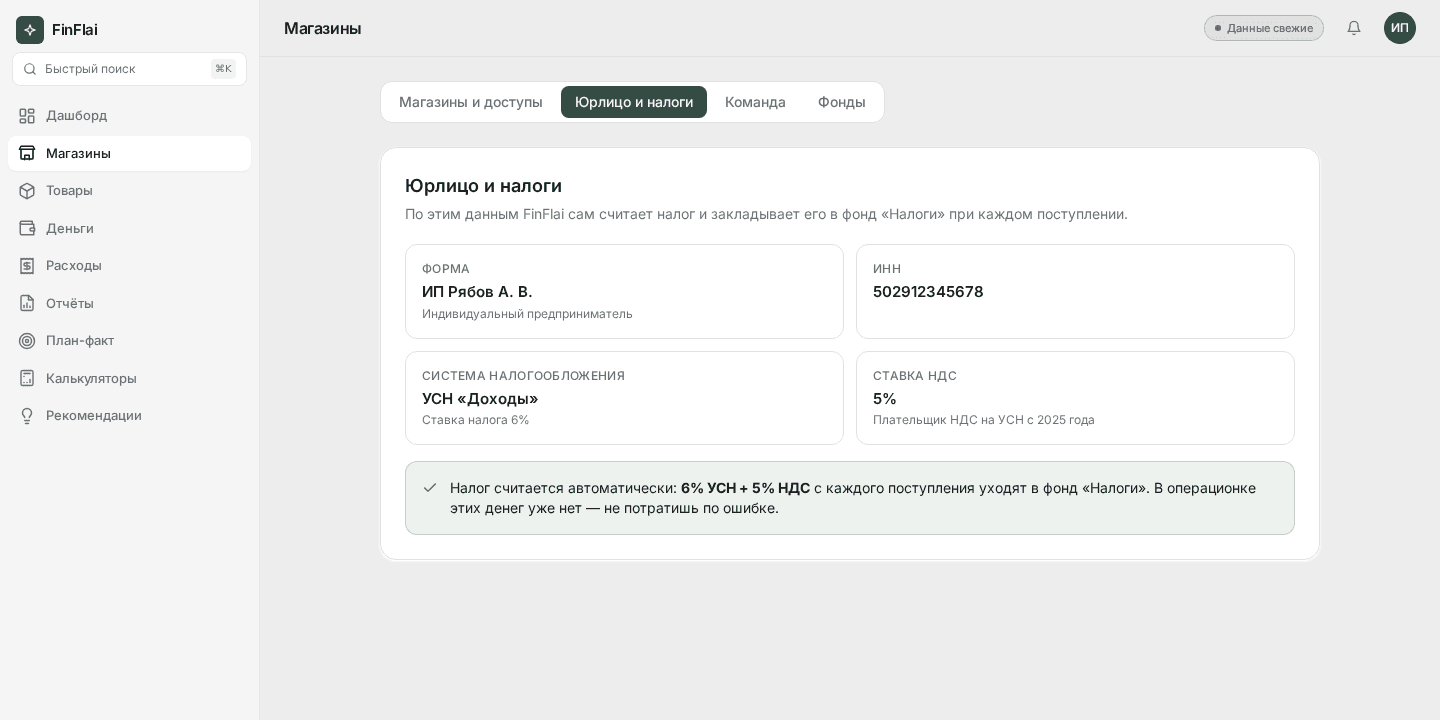
Task: Open Расходы section label
Action: [x=74, y=265]
